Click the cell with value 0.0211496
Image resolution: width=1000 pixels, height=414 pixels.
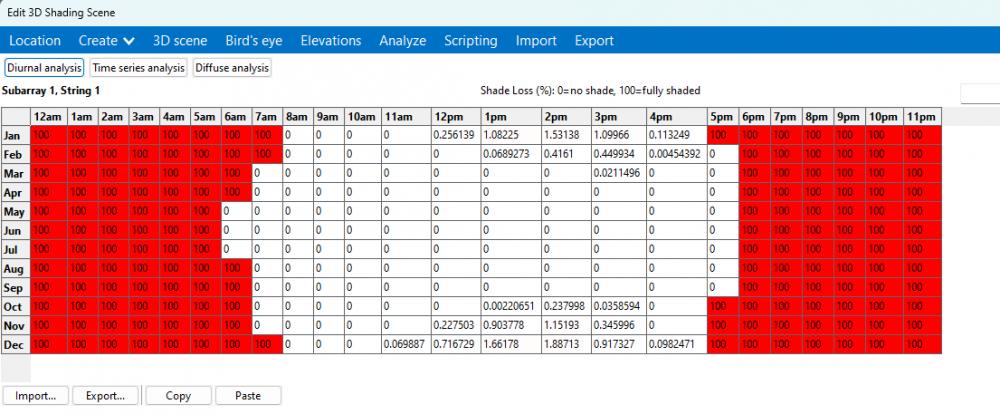point(619,174)
